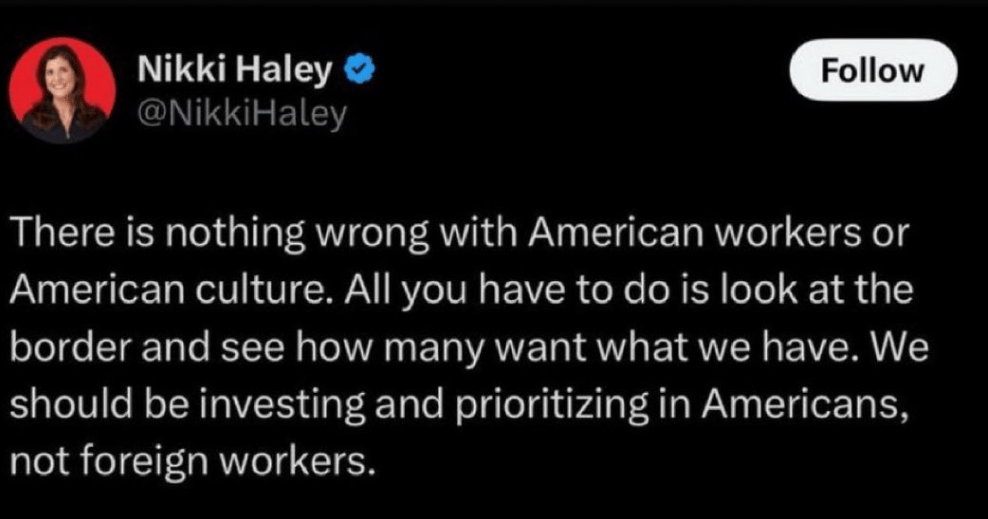Click the phrase "American workers or"
988x519 pixels.
click(719, 233)
